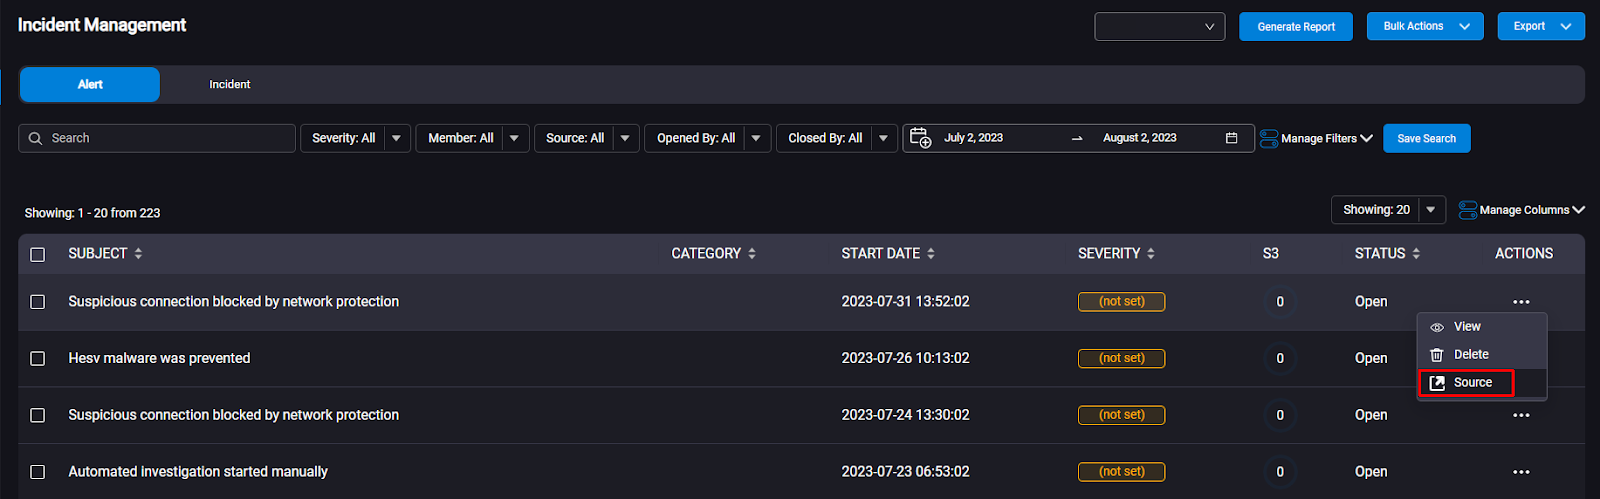
Task: Sort by the SUBJECT column arrows
Action: (x=138, y=254)
